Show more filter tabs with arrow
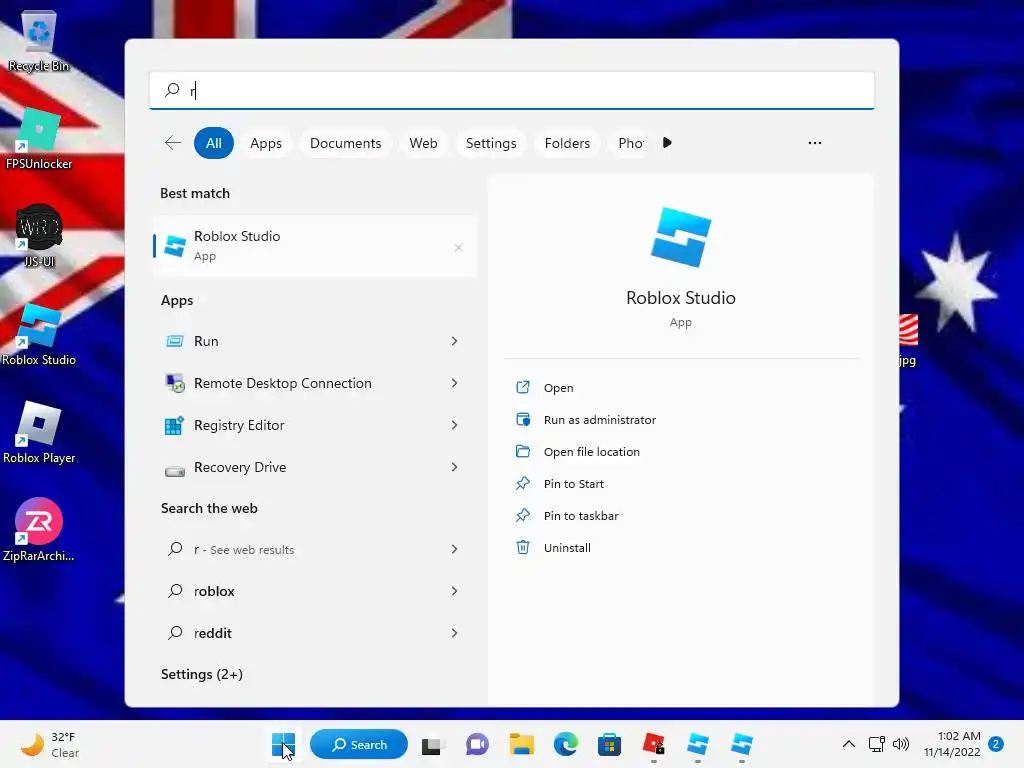Image resolution: width=1024 pixels, height=768 pixels. point(667,143)
